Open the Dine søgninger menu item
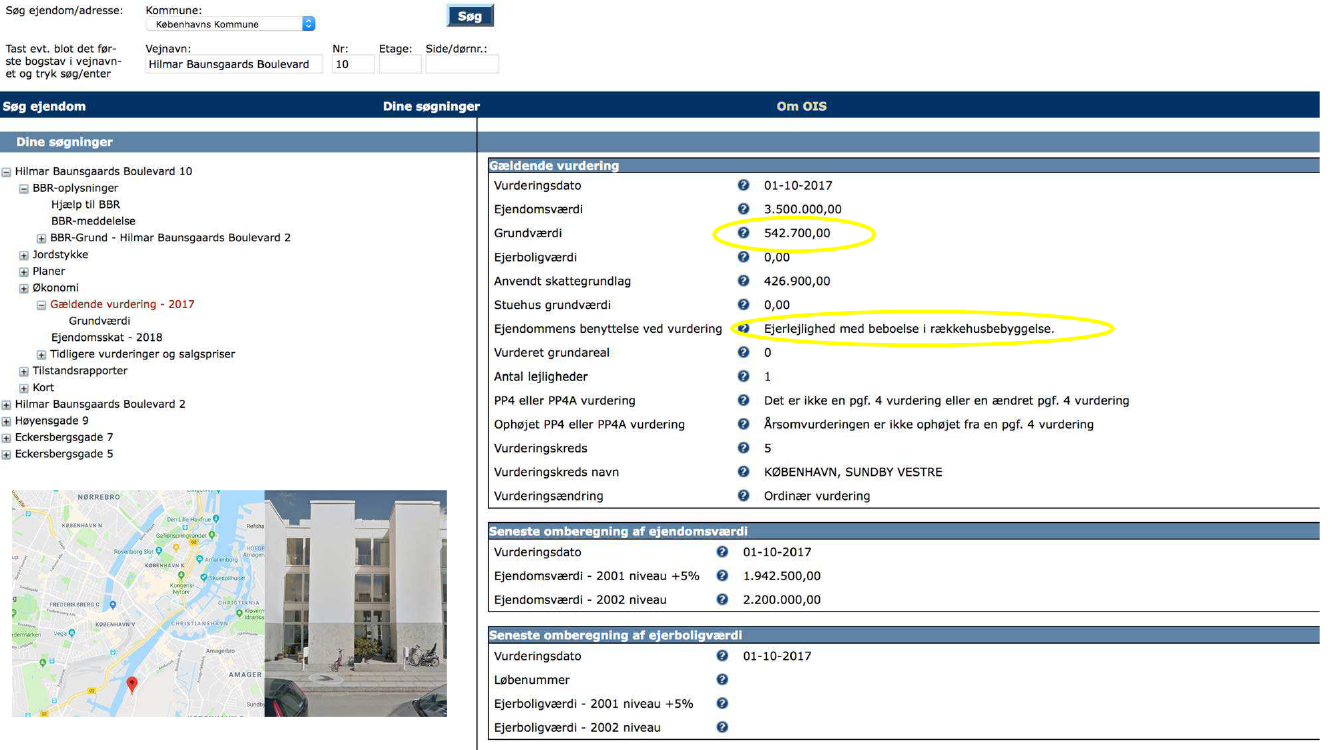The image size is (1333, 750). click(x=431, y=106)
